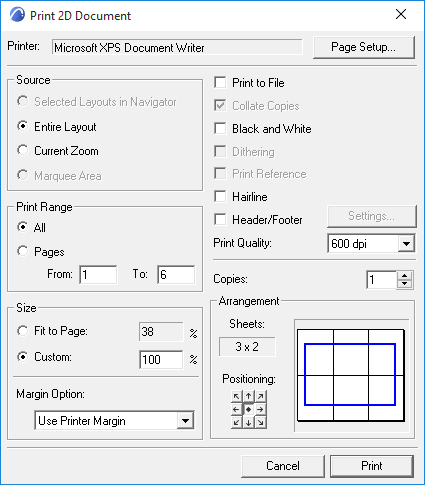Click the To page number field
The image size is (425, 485).
click(x=176, y=275)
